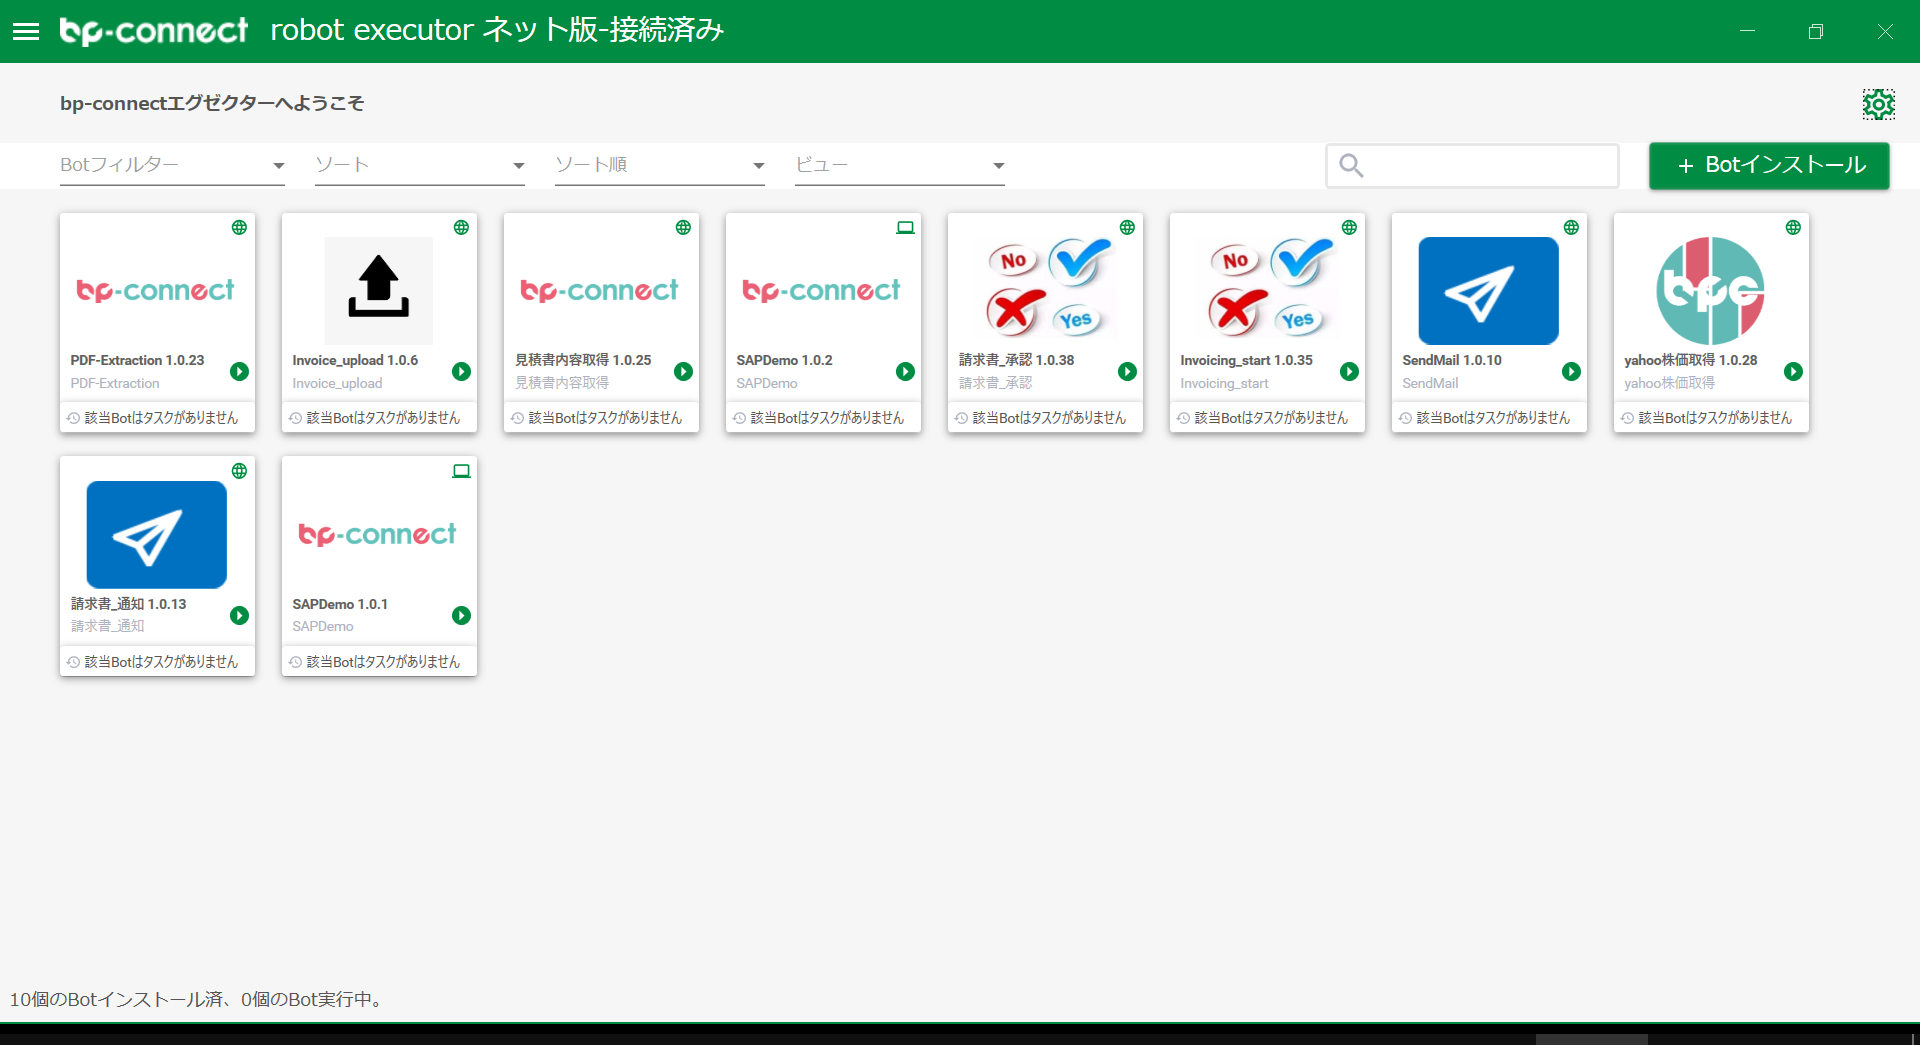Open the ビュー dropdown
Screen dimensions: 1920x1045
click(900, 165)
